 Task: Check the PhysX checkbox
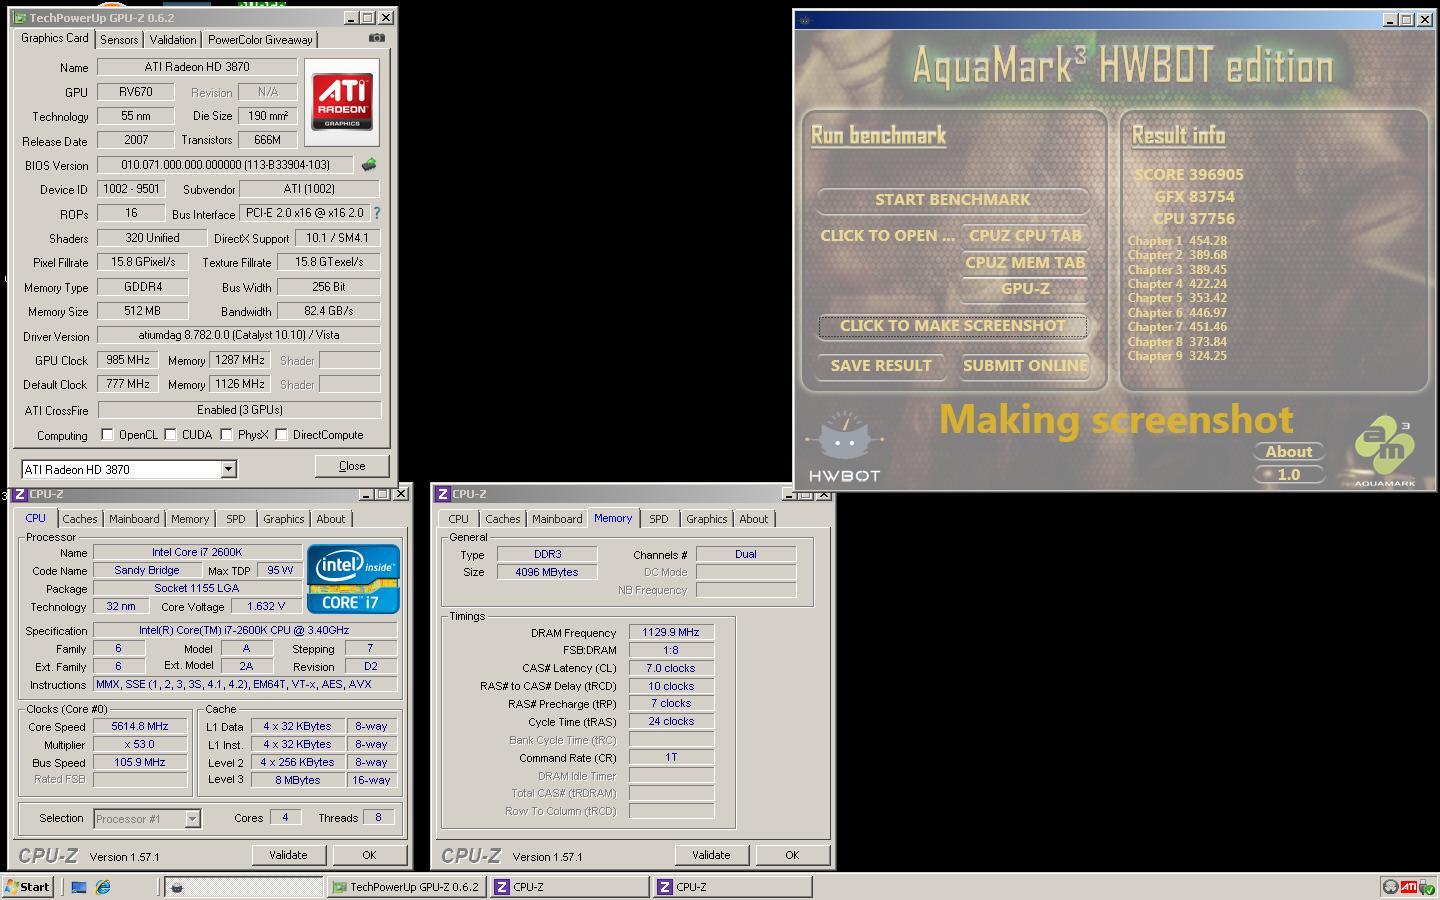[226, 435]
